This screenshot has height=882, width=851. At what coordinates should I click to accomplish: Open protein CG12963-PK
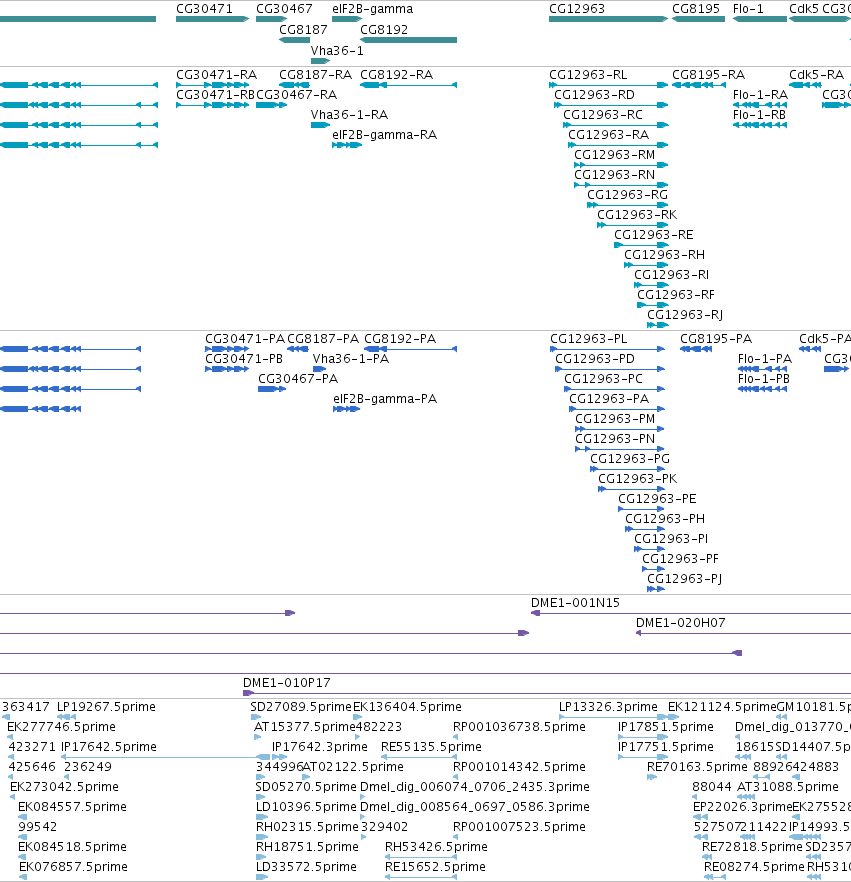pos(637,479)
